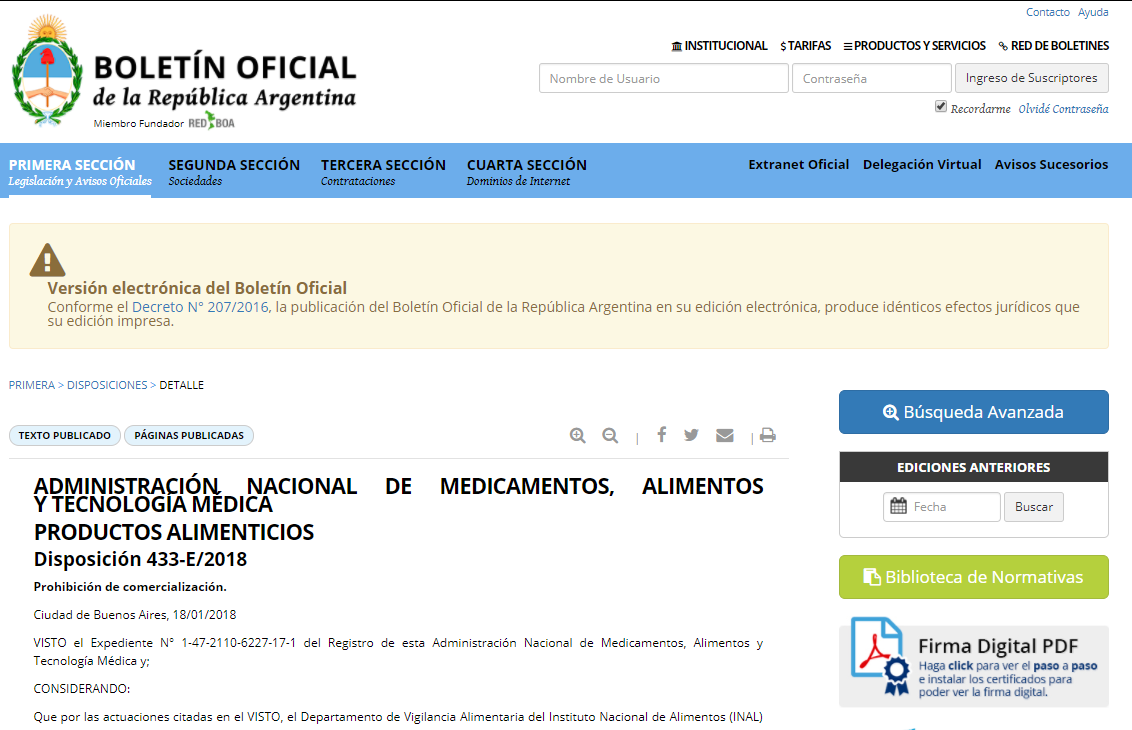
Task: Open Productos y Servicios menu
Action: pos(915,45)
